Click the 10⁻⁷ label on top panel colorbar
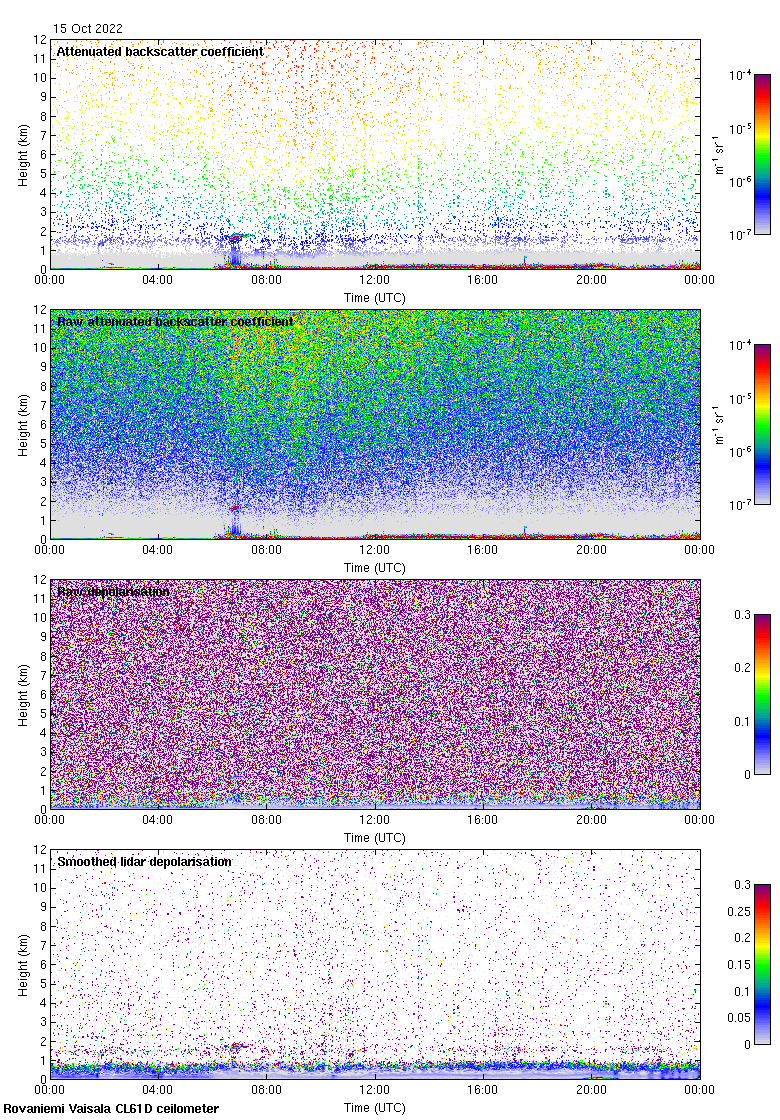This screenshot has width=780, height=1120. (x=739, y=235)
